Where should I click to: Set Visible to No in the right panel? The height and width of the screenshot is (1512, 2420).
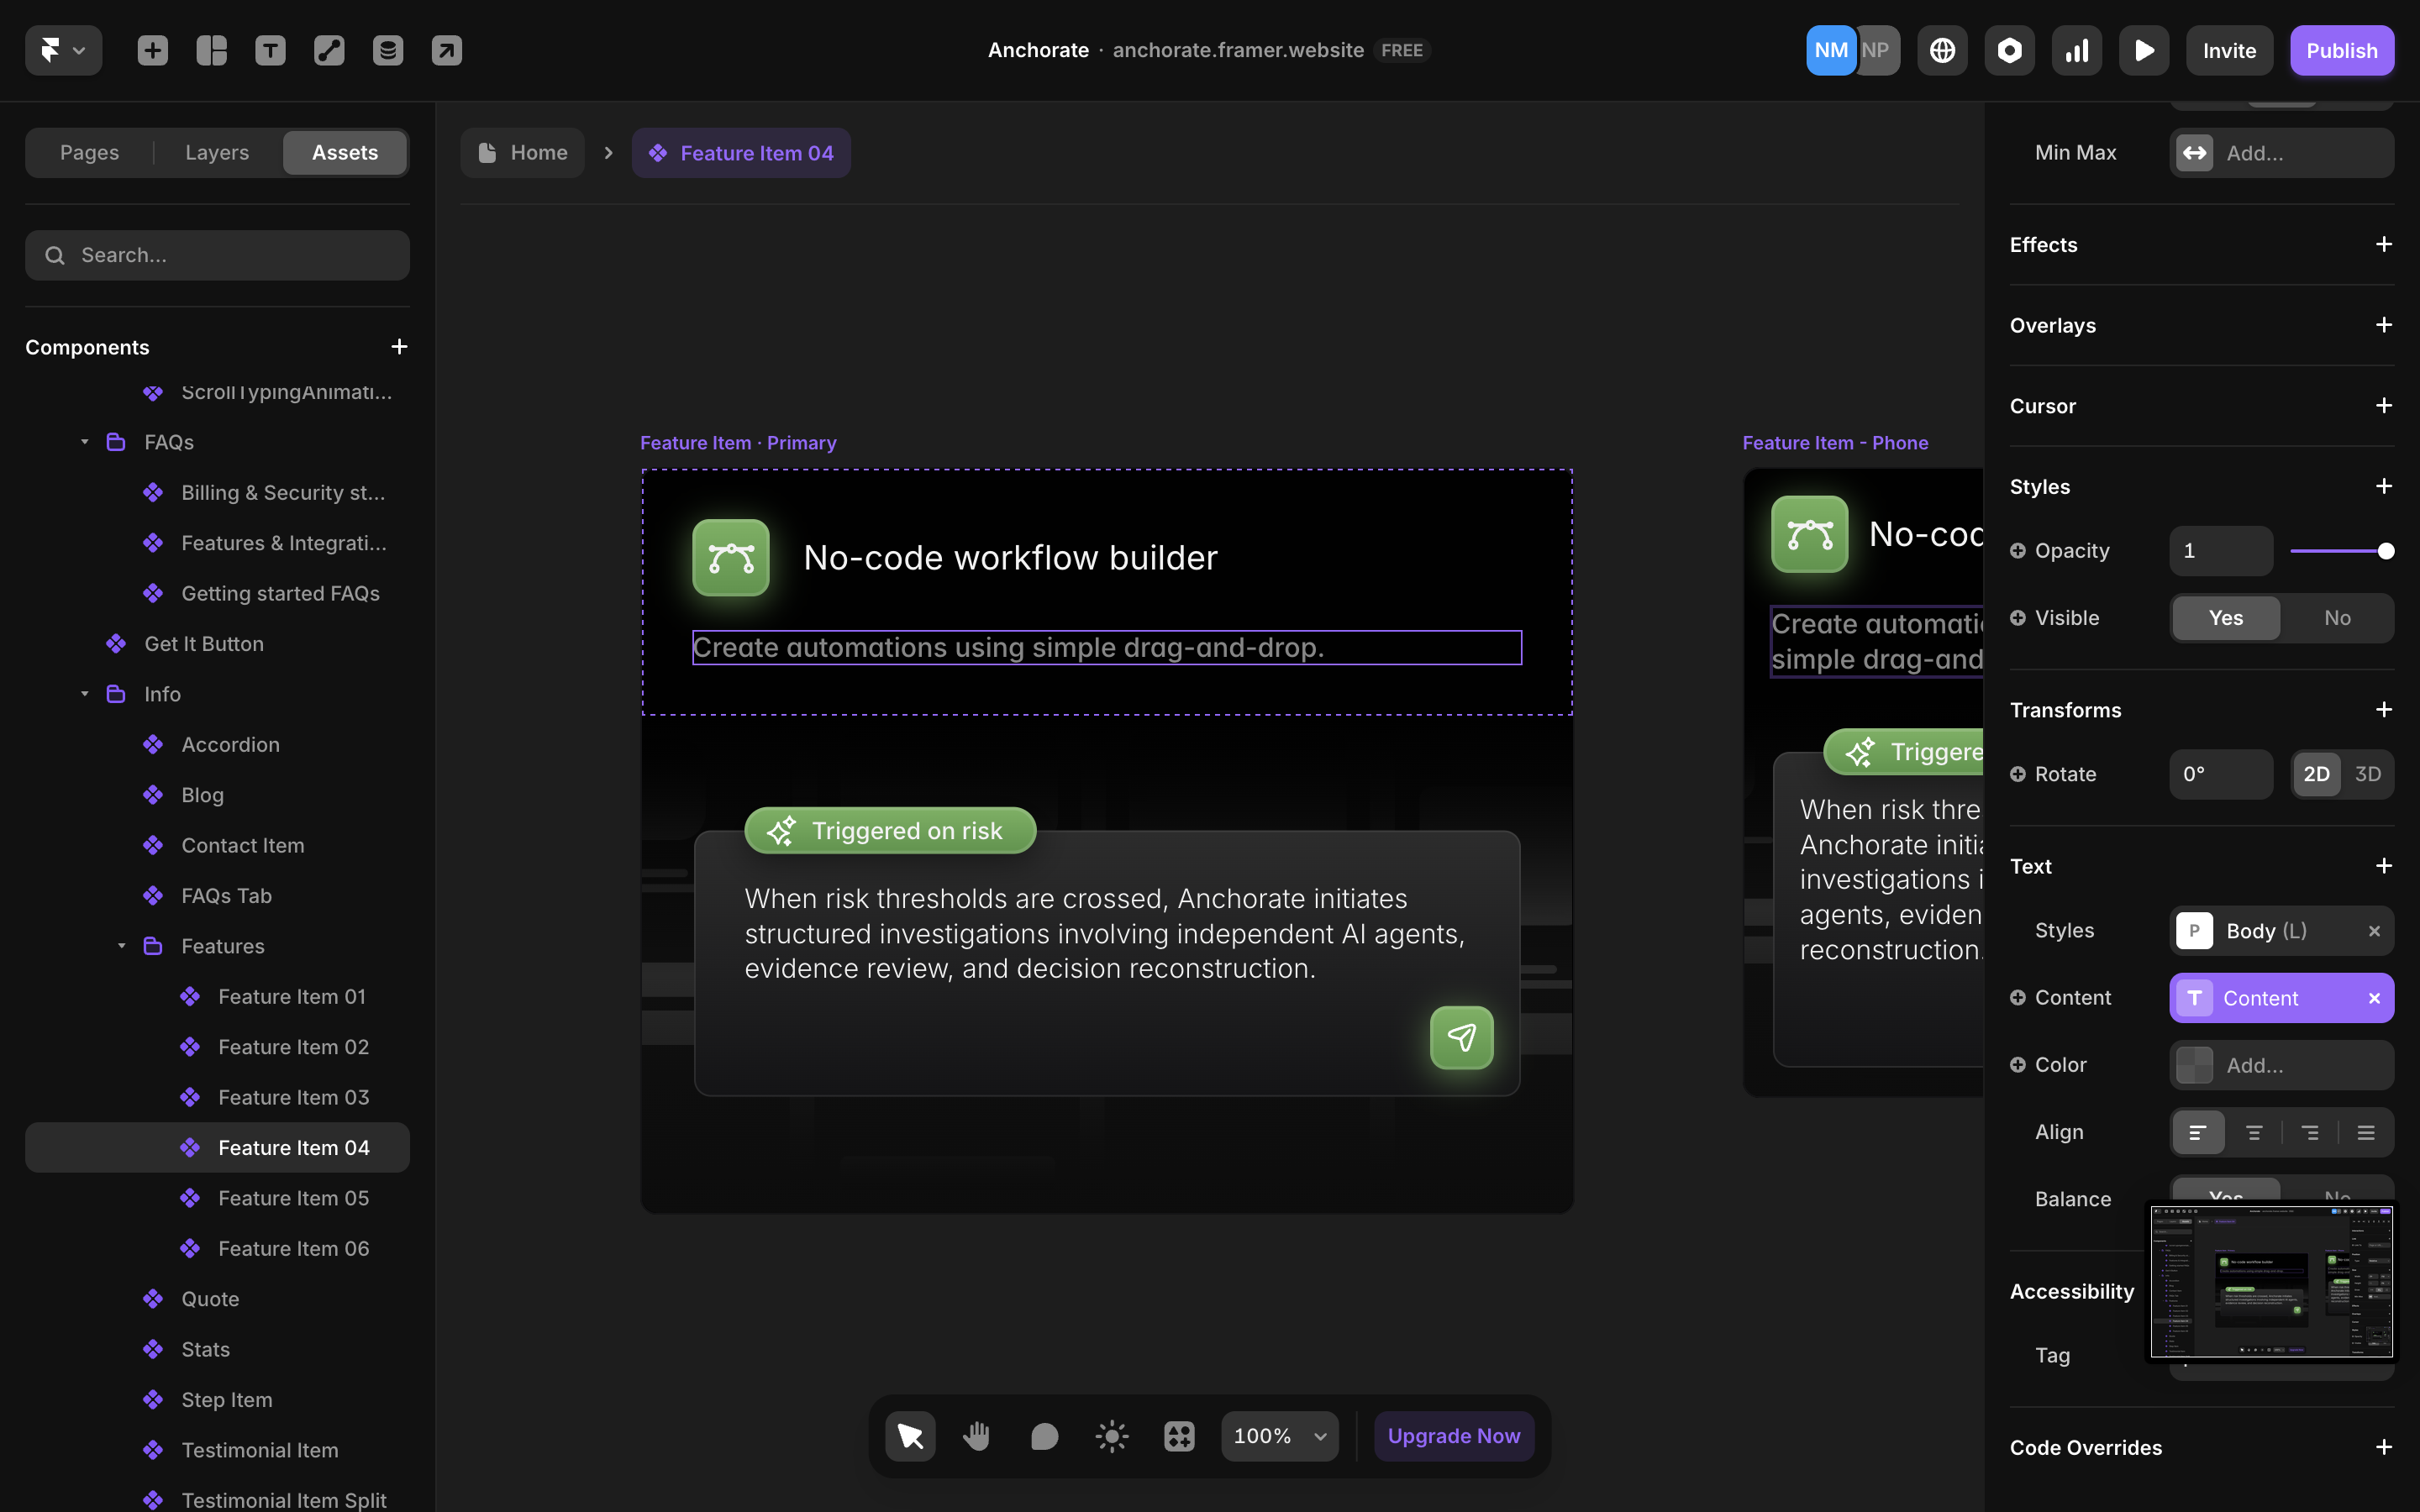click(x=2337, y=617)
